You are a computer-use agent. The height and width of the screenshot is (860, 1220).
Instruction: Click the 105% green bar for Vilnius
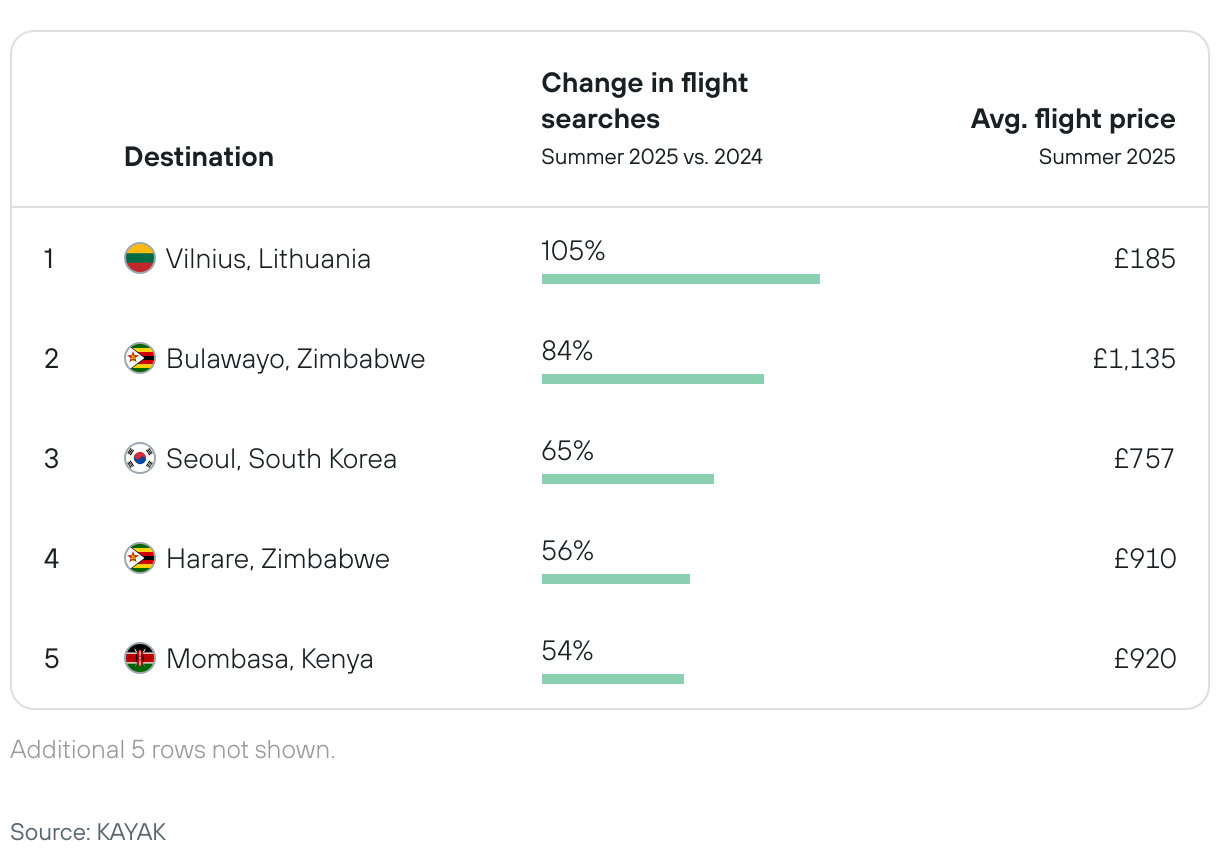pos(680,279)
